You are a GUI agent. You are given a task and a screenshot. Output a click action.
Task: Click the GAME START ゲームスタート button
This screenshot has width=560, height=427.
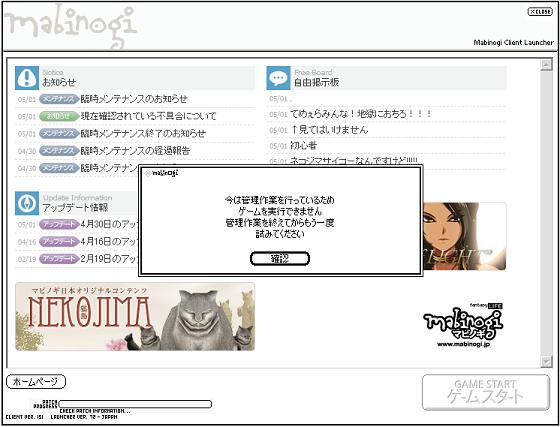(486, 392)
